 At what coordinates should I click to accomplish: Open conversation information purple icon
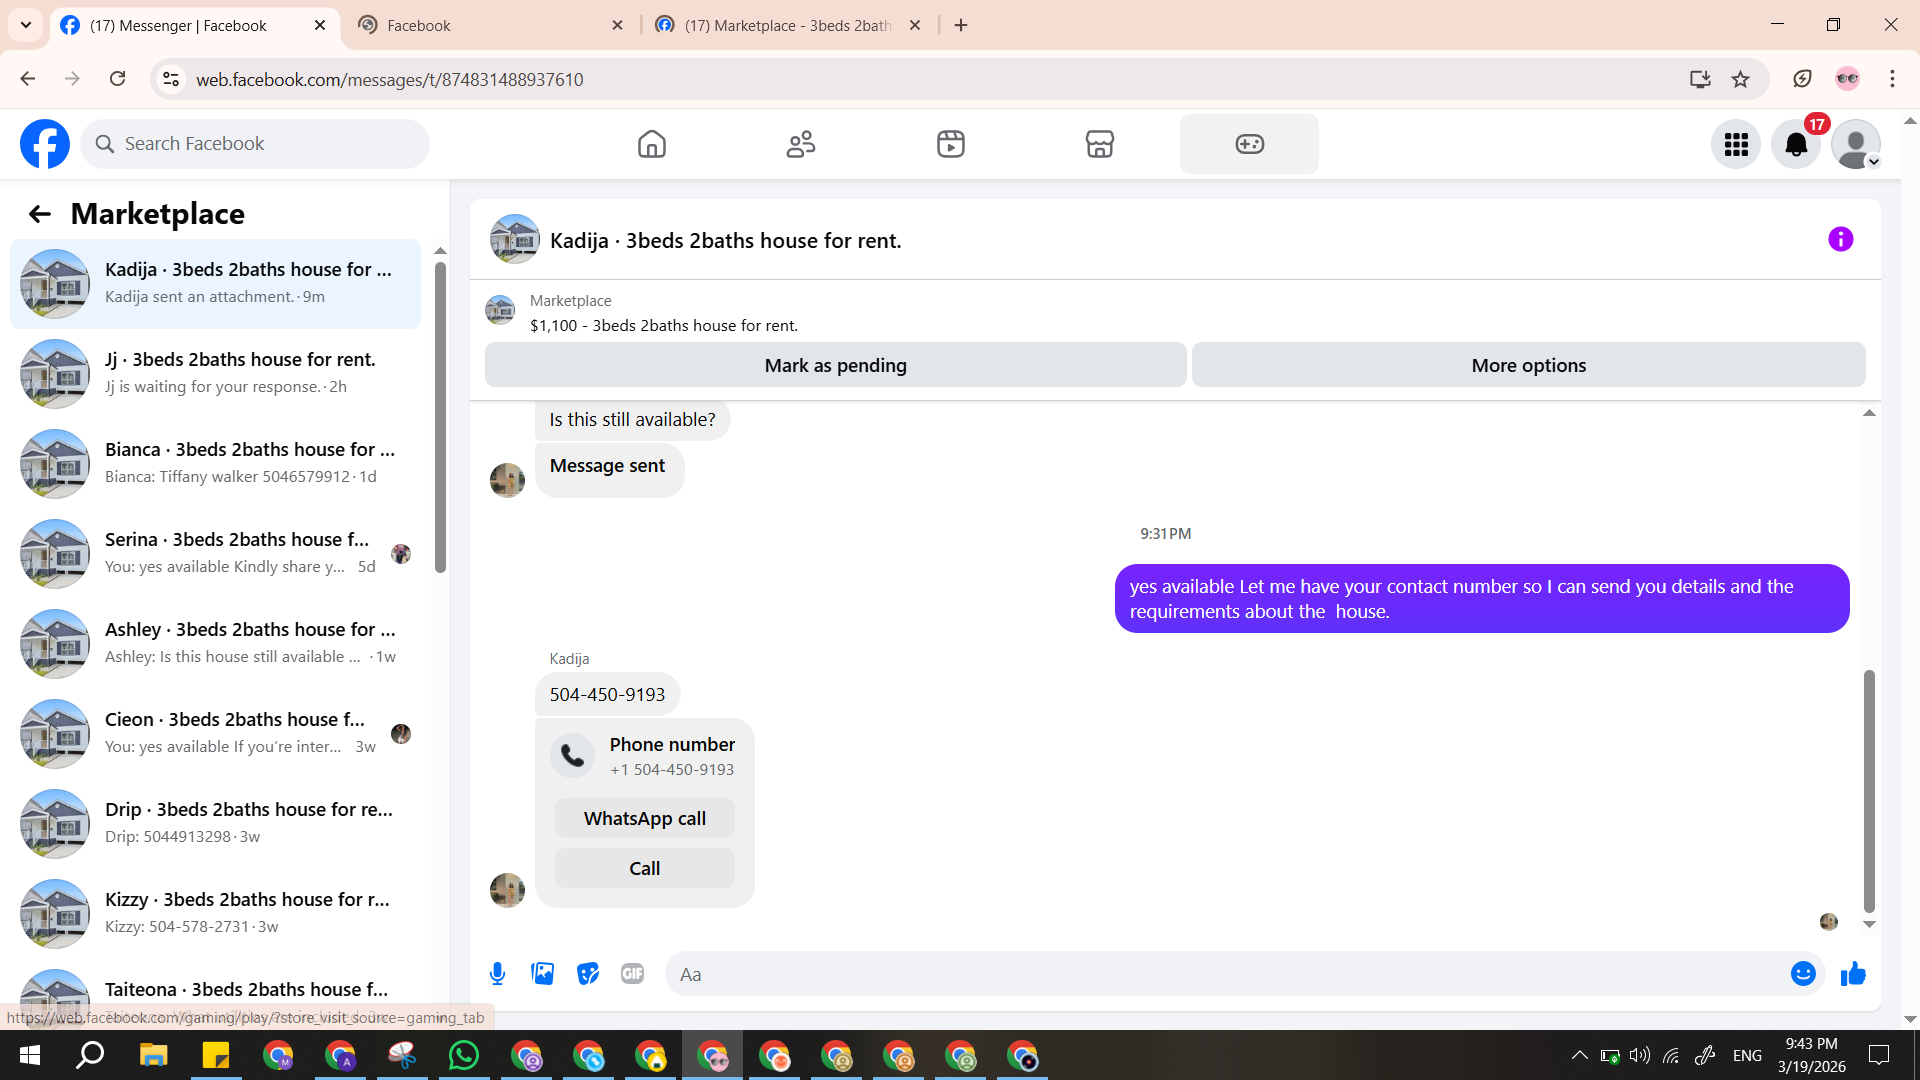click(1840, 240)
